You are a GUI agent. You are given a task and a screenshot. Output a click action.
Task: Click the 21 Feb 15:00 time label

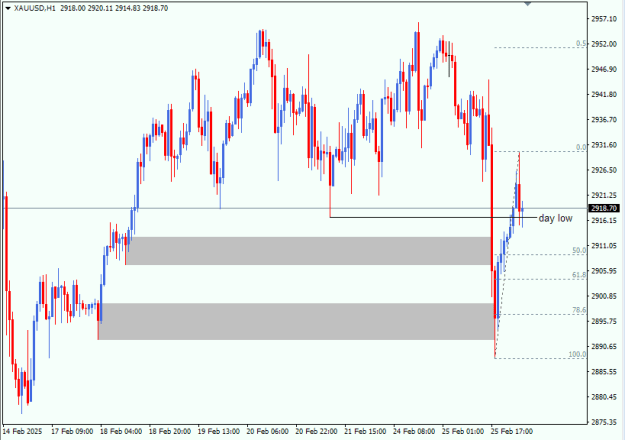[x=365, y=432]
